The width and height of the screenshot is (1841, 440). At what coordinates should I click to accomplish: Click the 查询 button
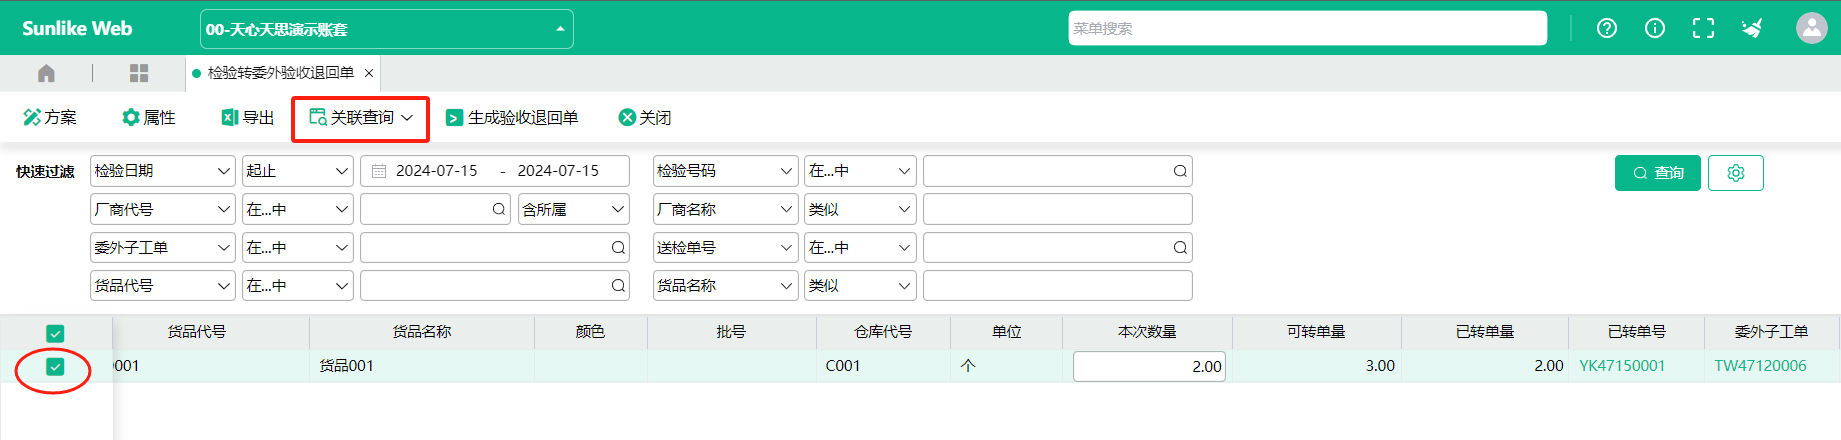coord(1658,173)
